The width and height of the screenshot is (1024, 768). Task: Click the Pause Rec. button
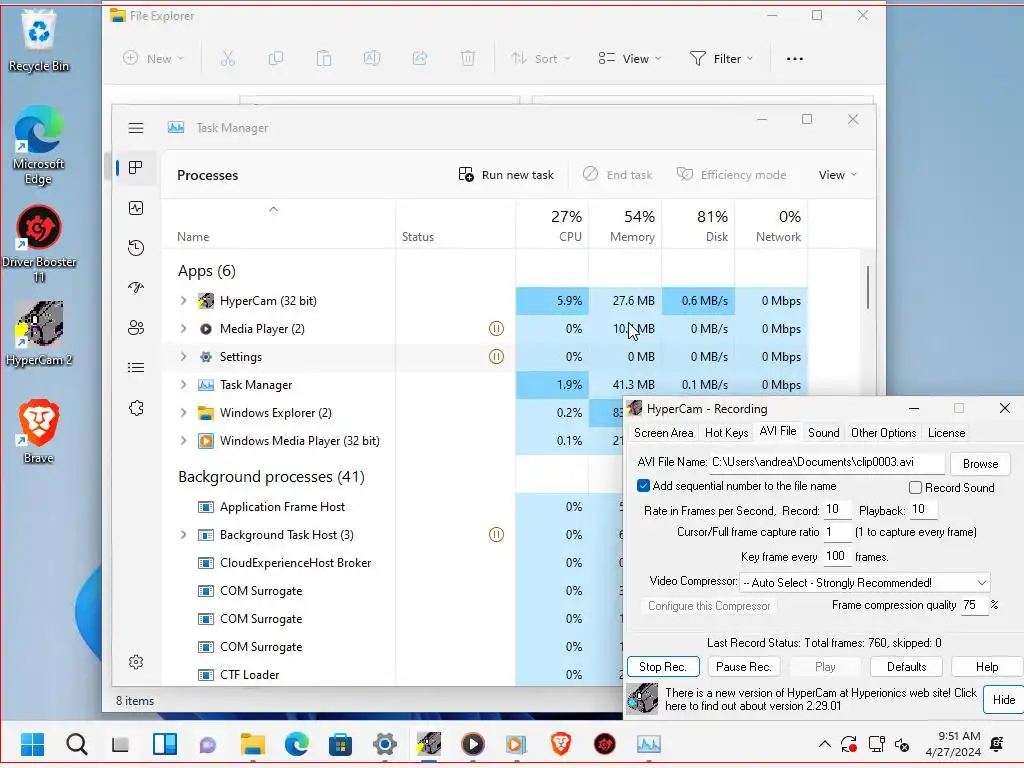point(744,667)
